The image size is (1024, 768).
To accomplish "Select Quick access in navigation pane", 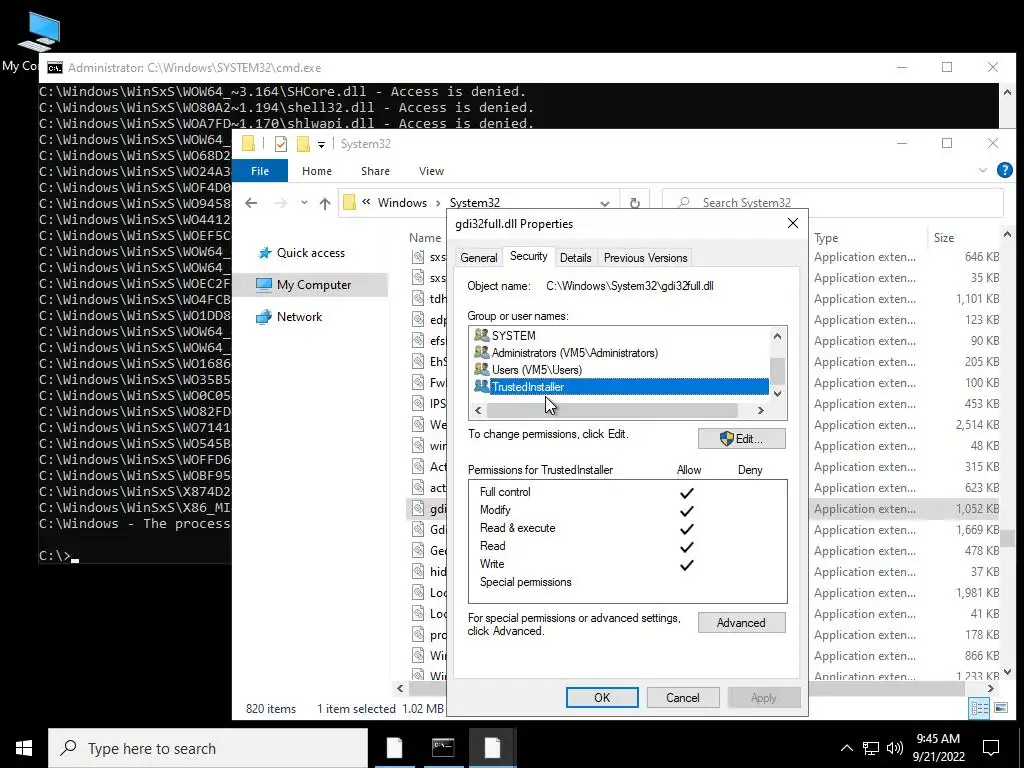I will 310,253.
